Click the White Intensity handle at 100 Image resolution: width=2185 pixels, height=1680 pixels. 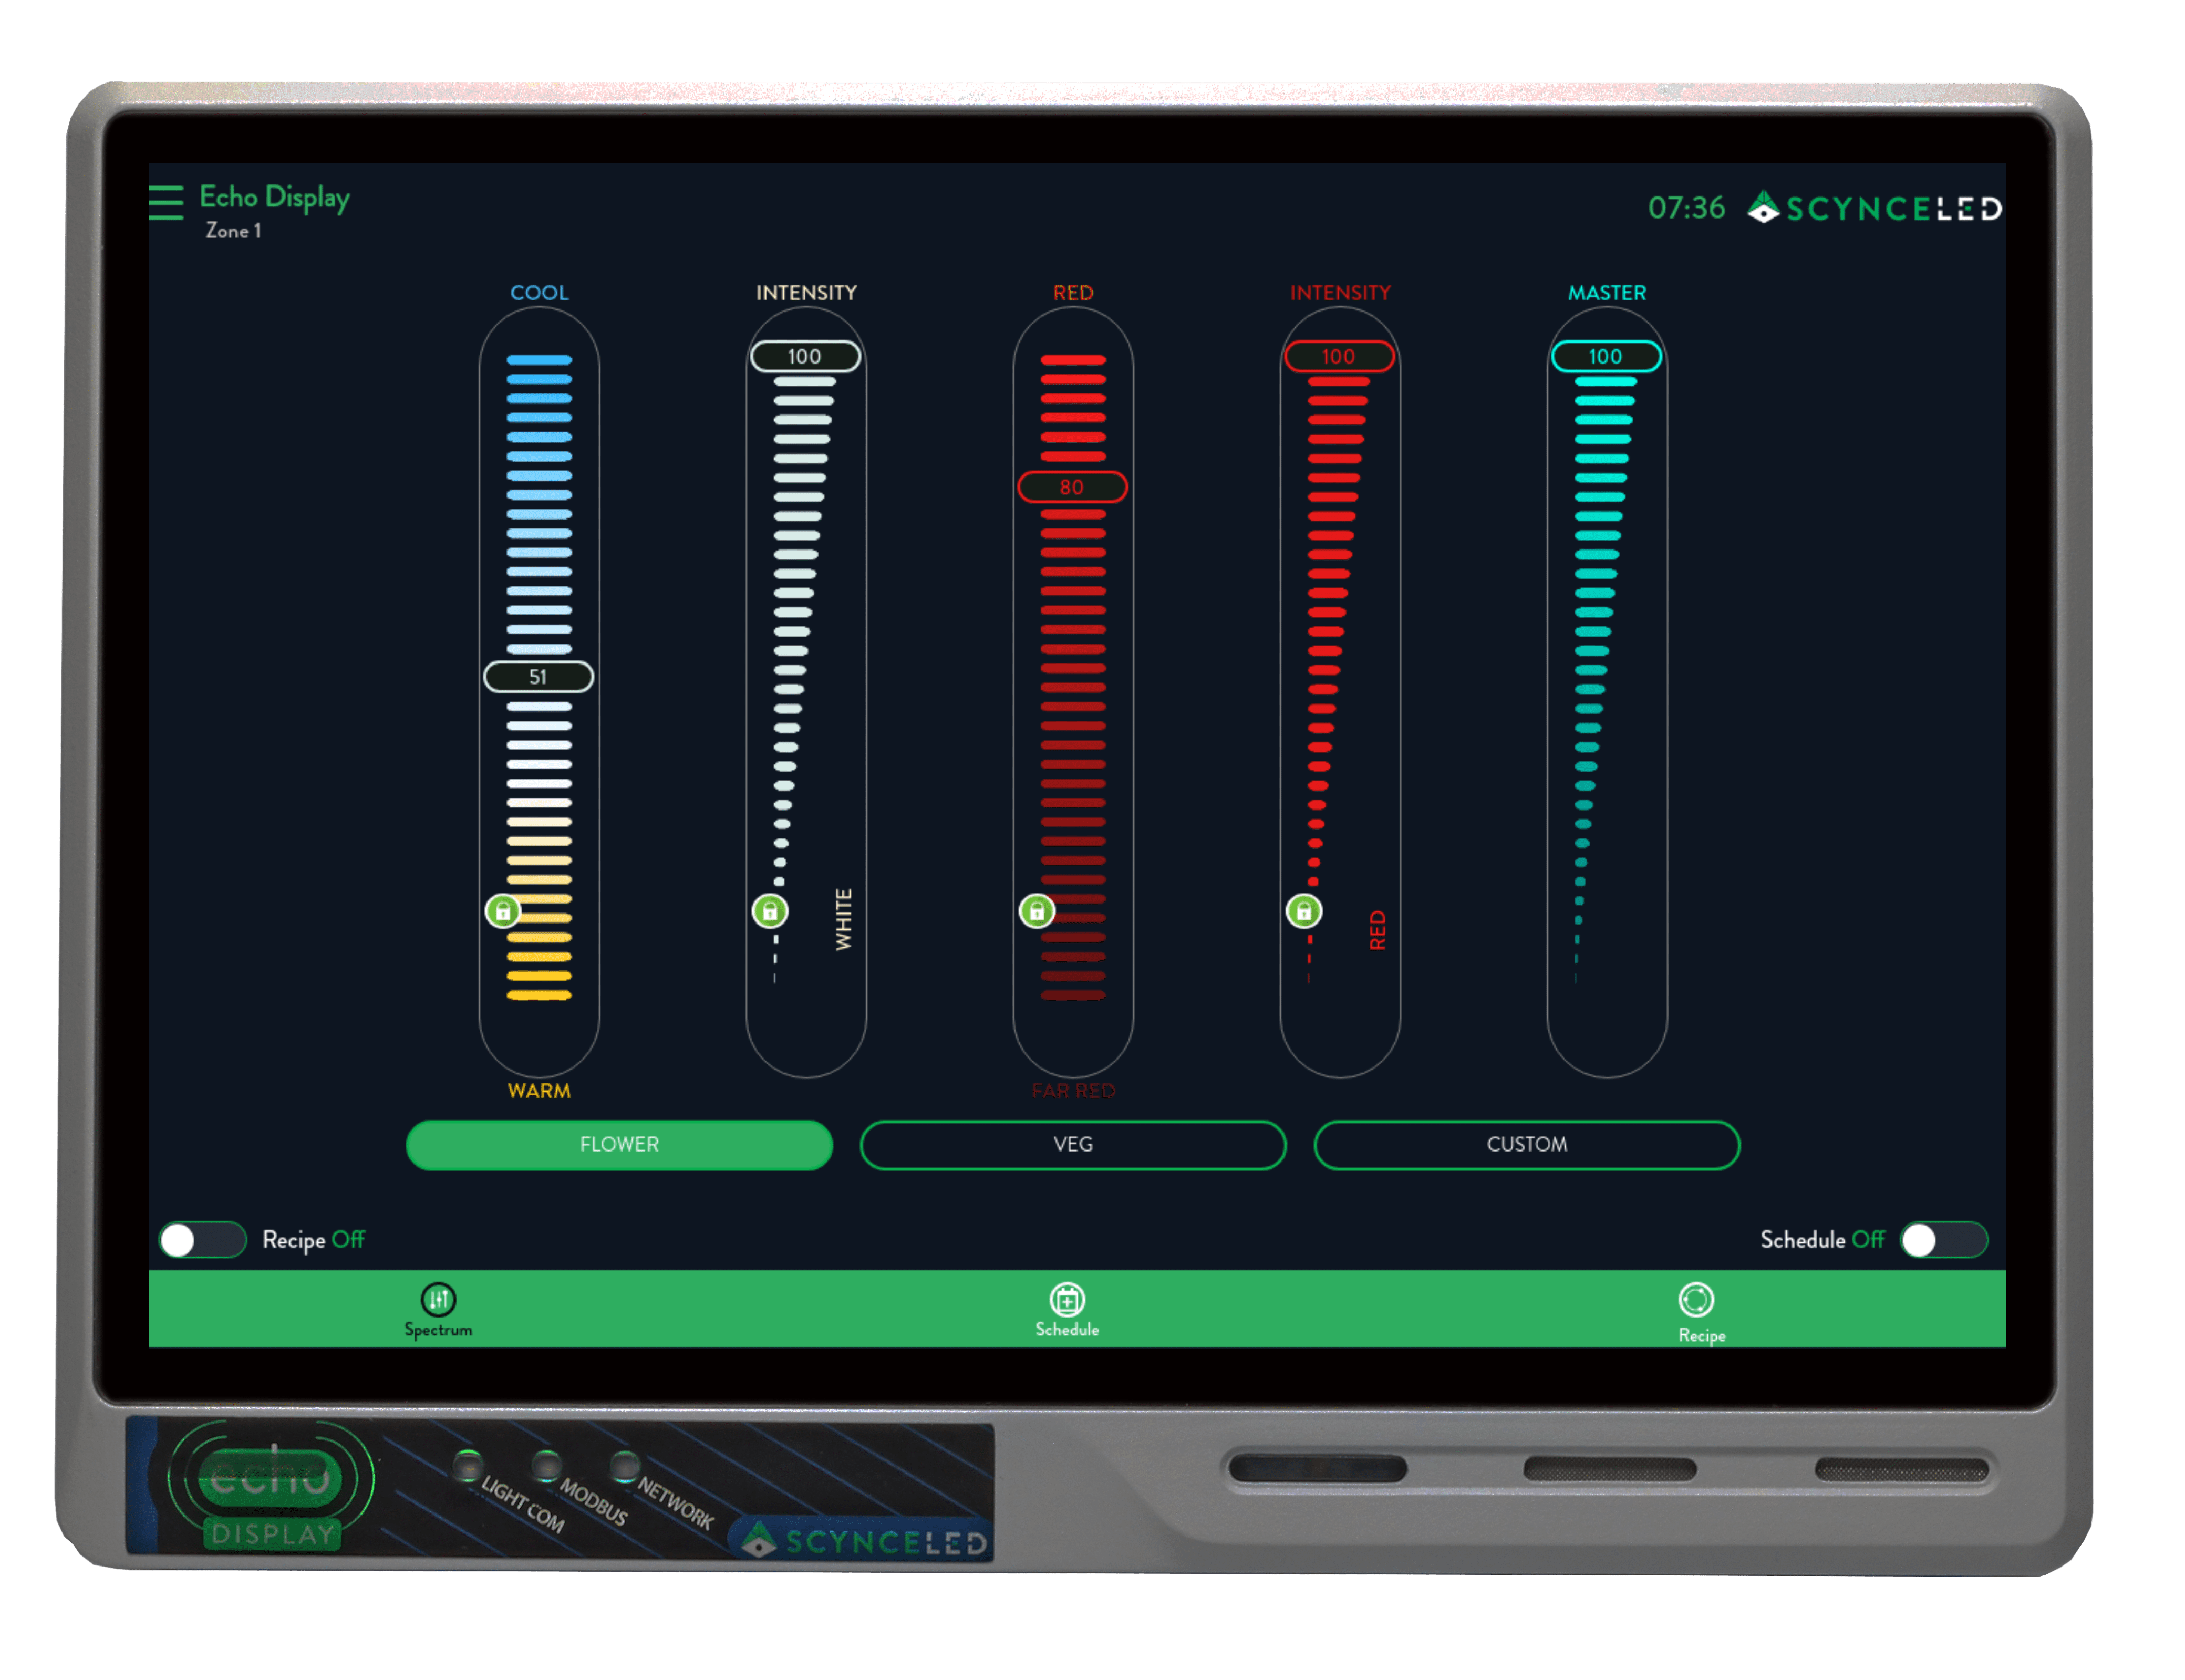point(805,356)
